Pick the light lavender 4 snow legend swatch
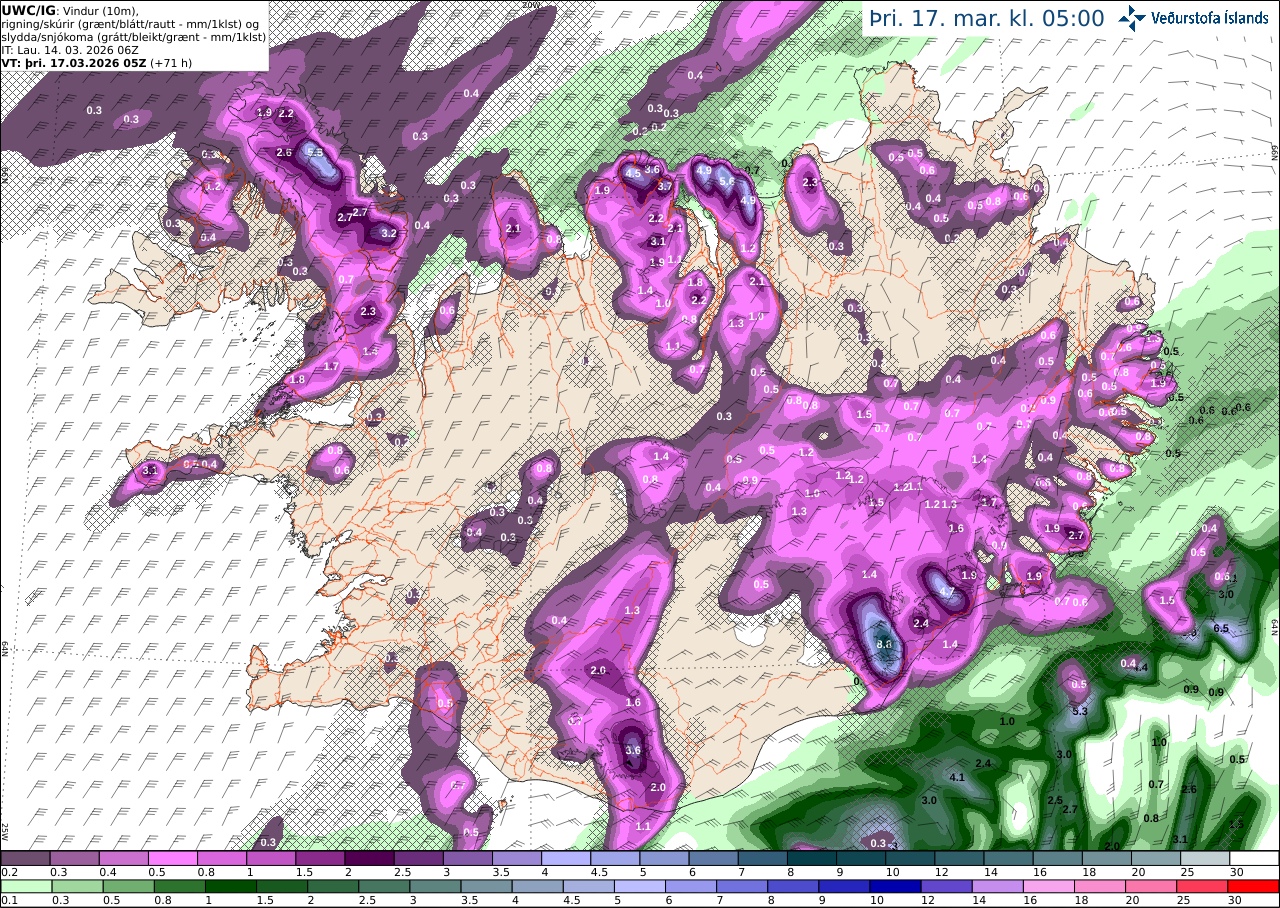The width and height of the screenshot is (1280, 908). 566,858
